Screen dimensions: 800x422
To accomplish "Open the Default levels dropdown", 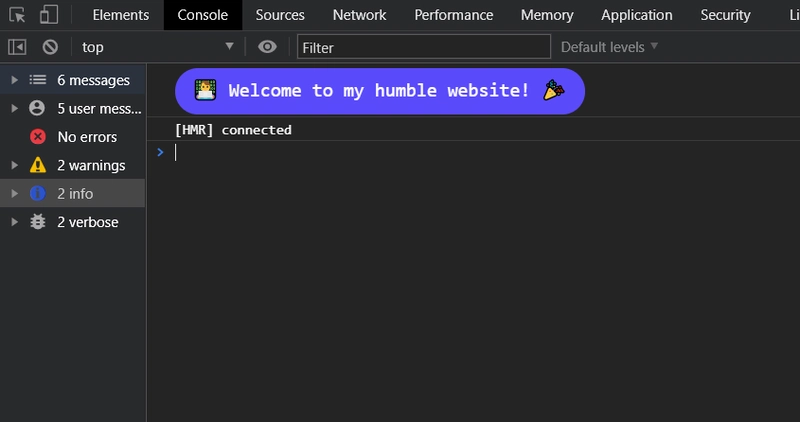I will point(609,47).
